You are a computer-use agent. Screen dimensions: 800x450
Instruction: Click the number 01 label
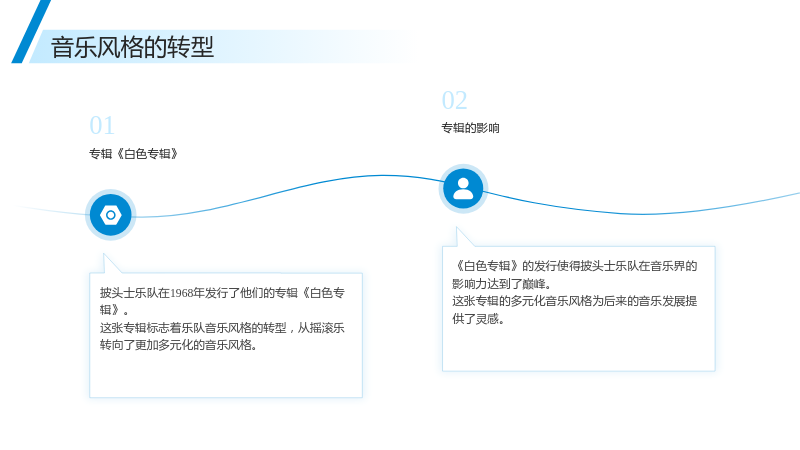102,126
